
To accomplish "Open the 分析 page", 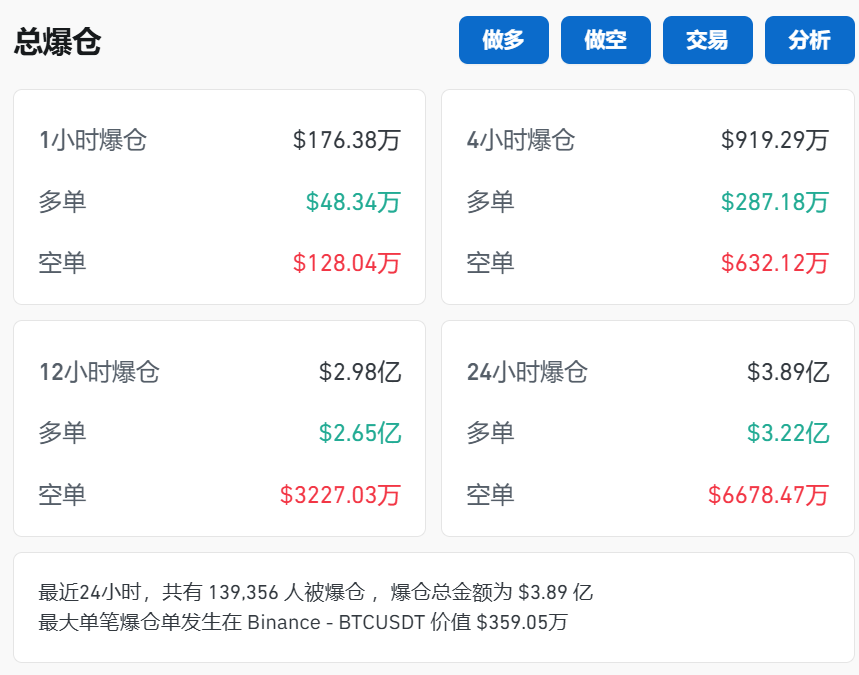I will [810, 40].
